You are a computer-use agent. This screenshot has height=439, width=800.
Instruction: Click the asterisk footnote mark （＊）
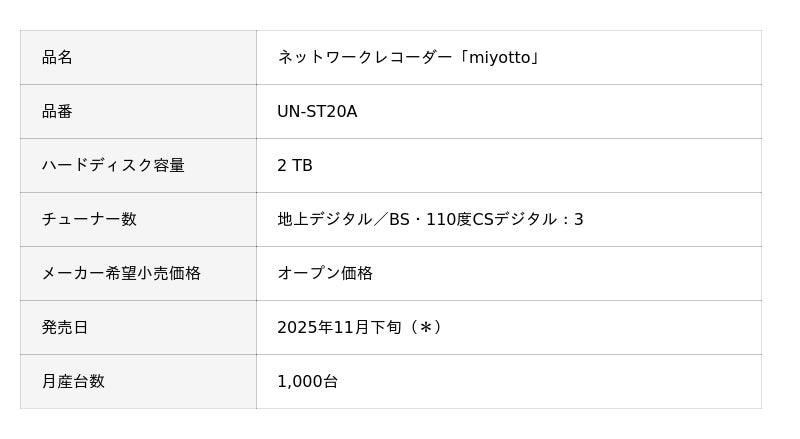[x=425, y=328]
